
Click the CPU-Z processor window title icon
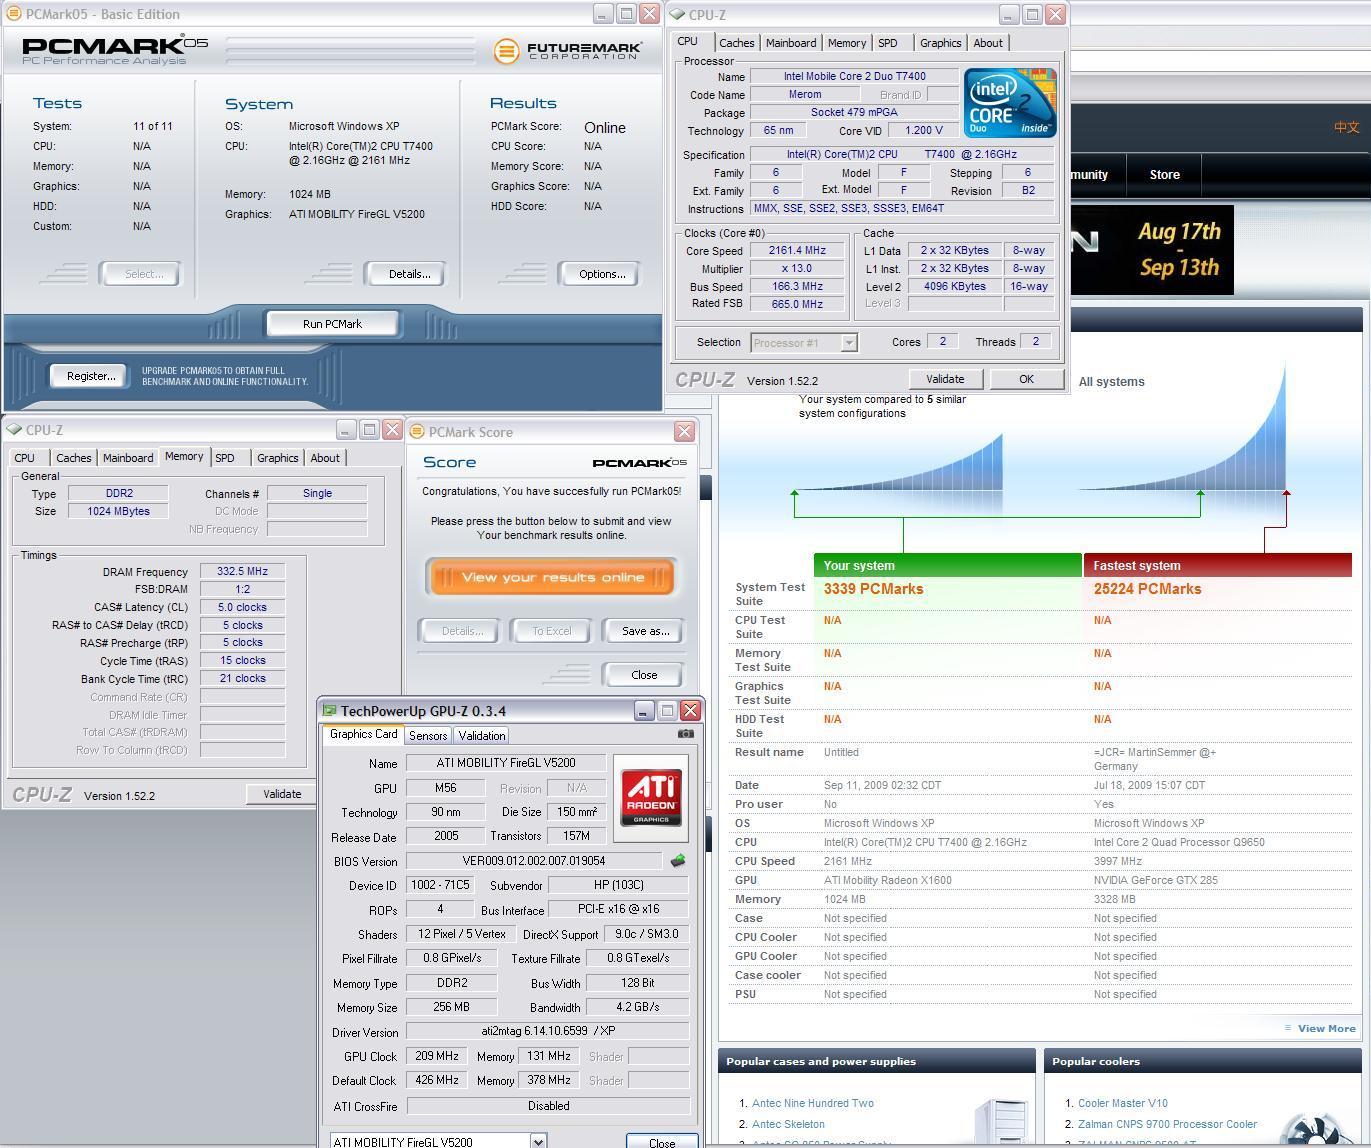tap(678, 15)
